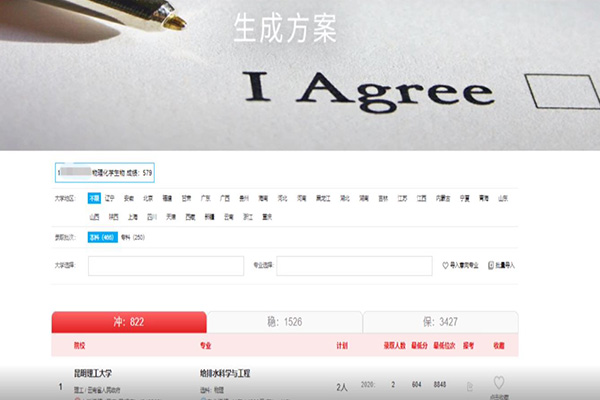600x400 pixels.
Task: Open the 冲: 822 tab
Action: [x=129, y=322]
